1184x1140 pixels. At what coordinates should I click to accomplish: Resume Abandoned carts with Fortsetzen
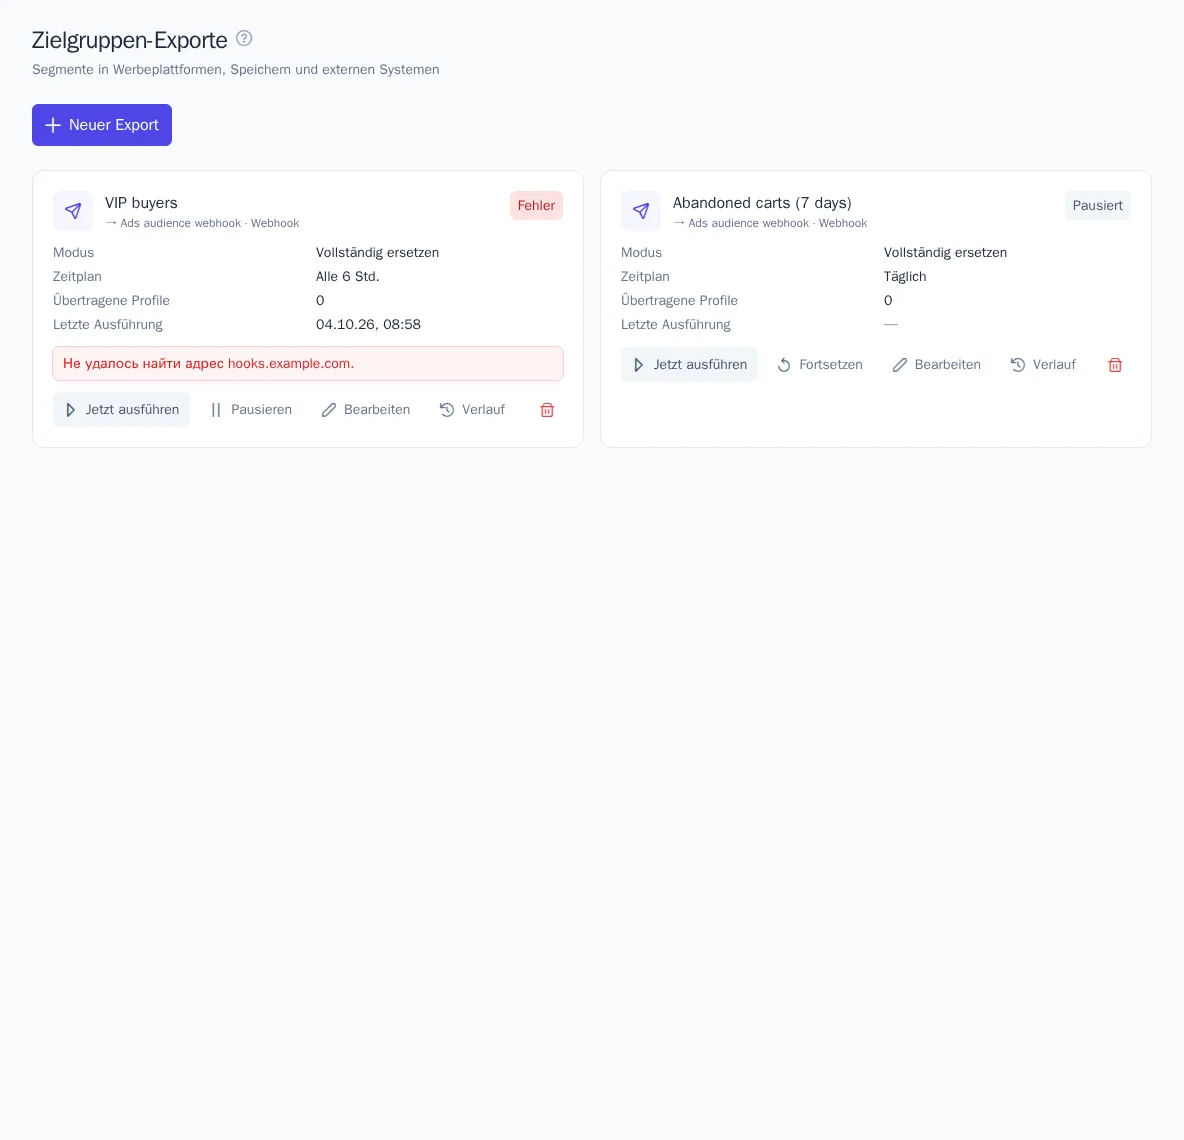[820, 365]
